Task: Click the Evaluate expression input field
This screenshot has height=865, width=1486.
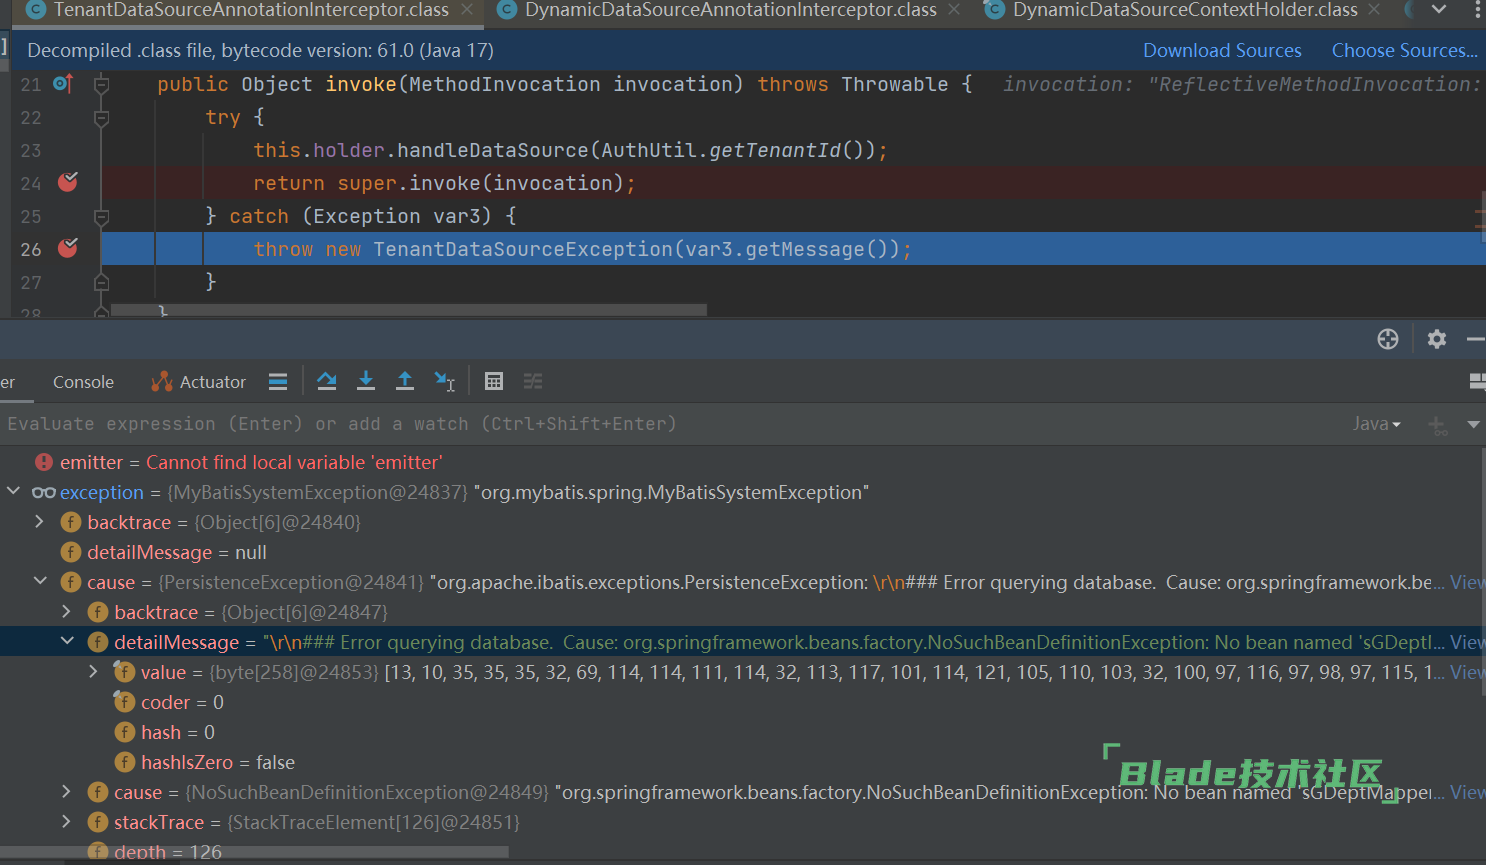Action: (670, 424)
